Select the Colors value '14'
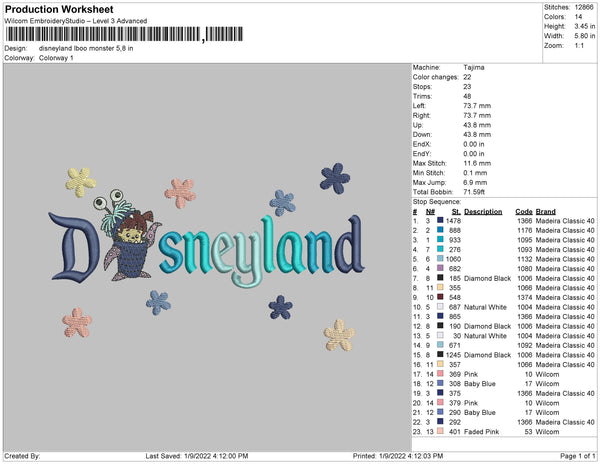 tap(578, 17)
